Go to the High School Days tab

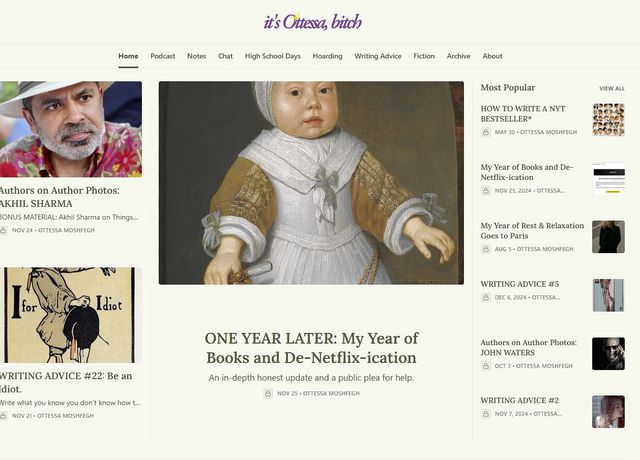pos(273,56)
